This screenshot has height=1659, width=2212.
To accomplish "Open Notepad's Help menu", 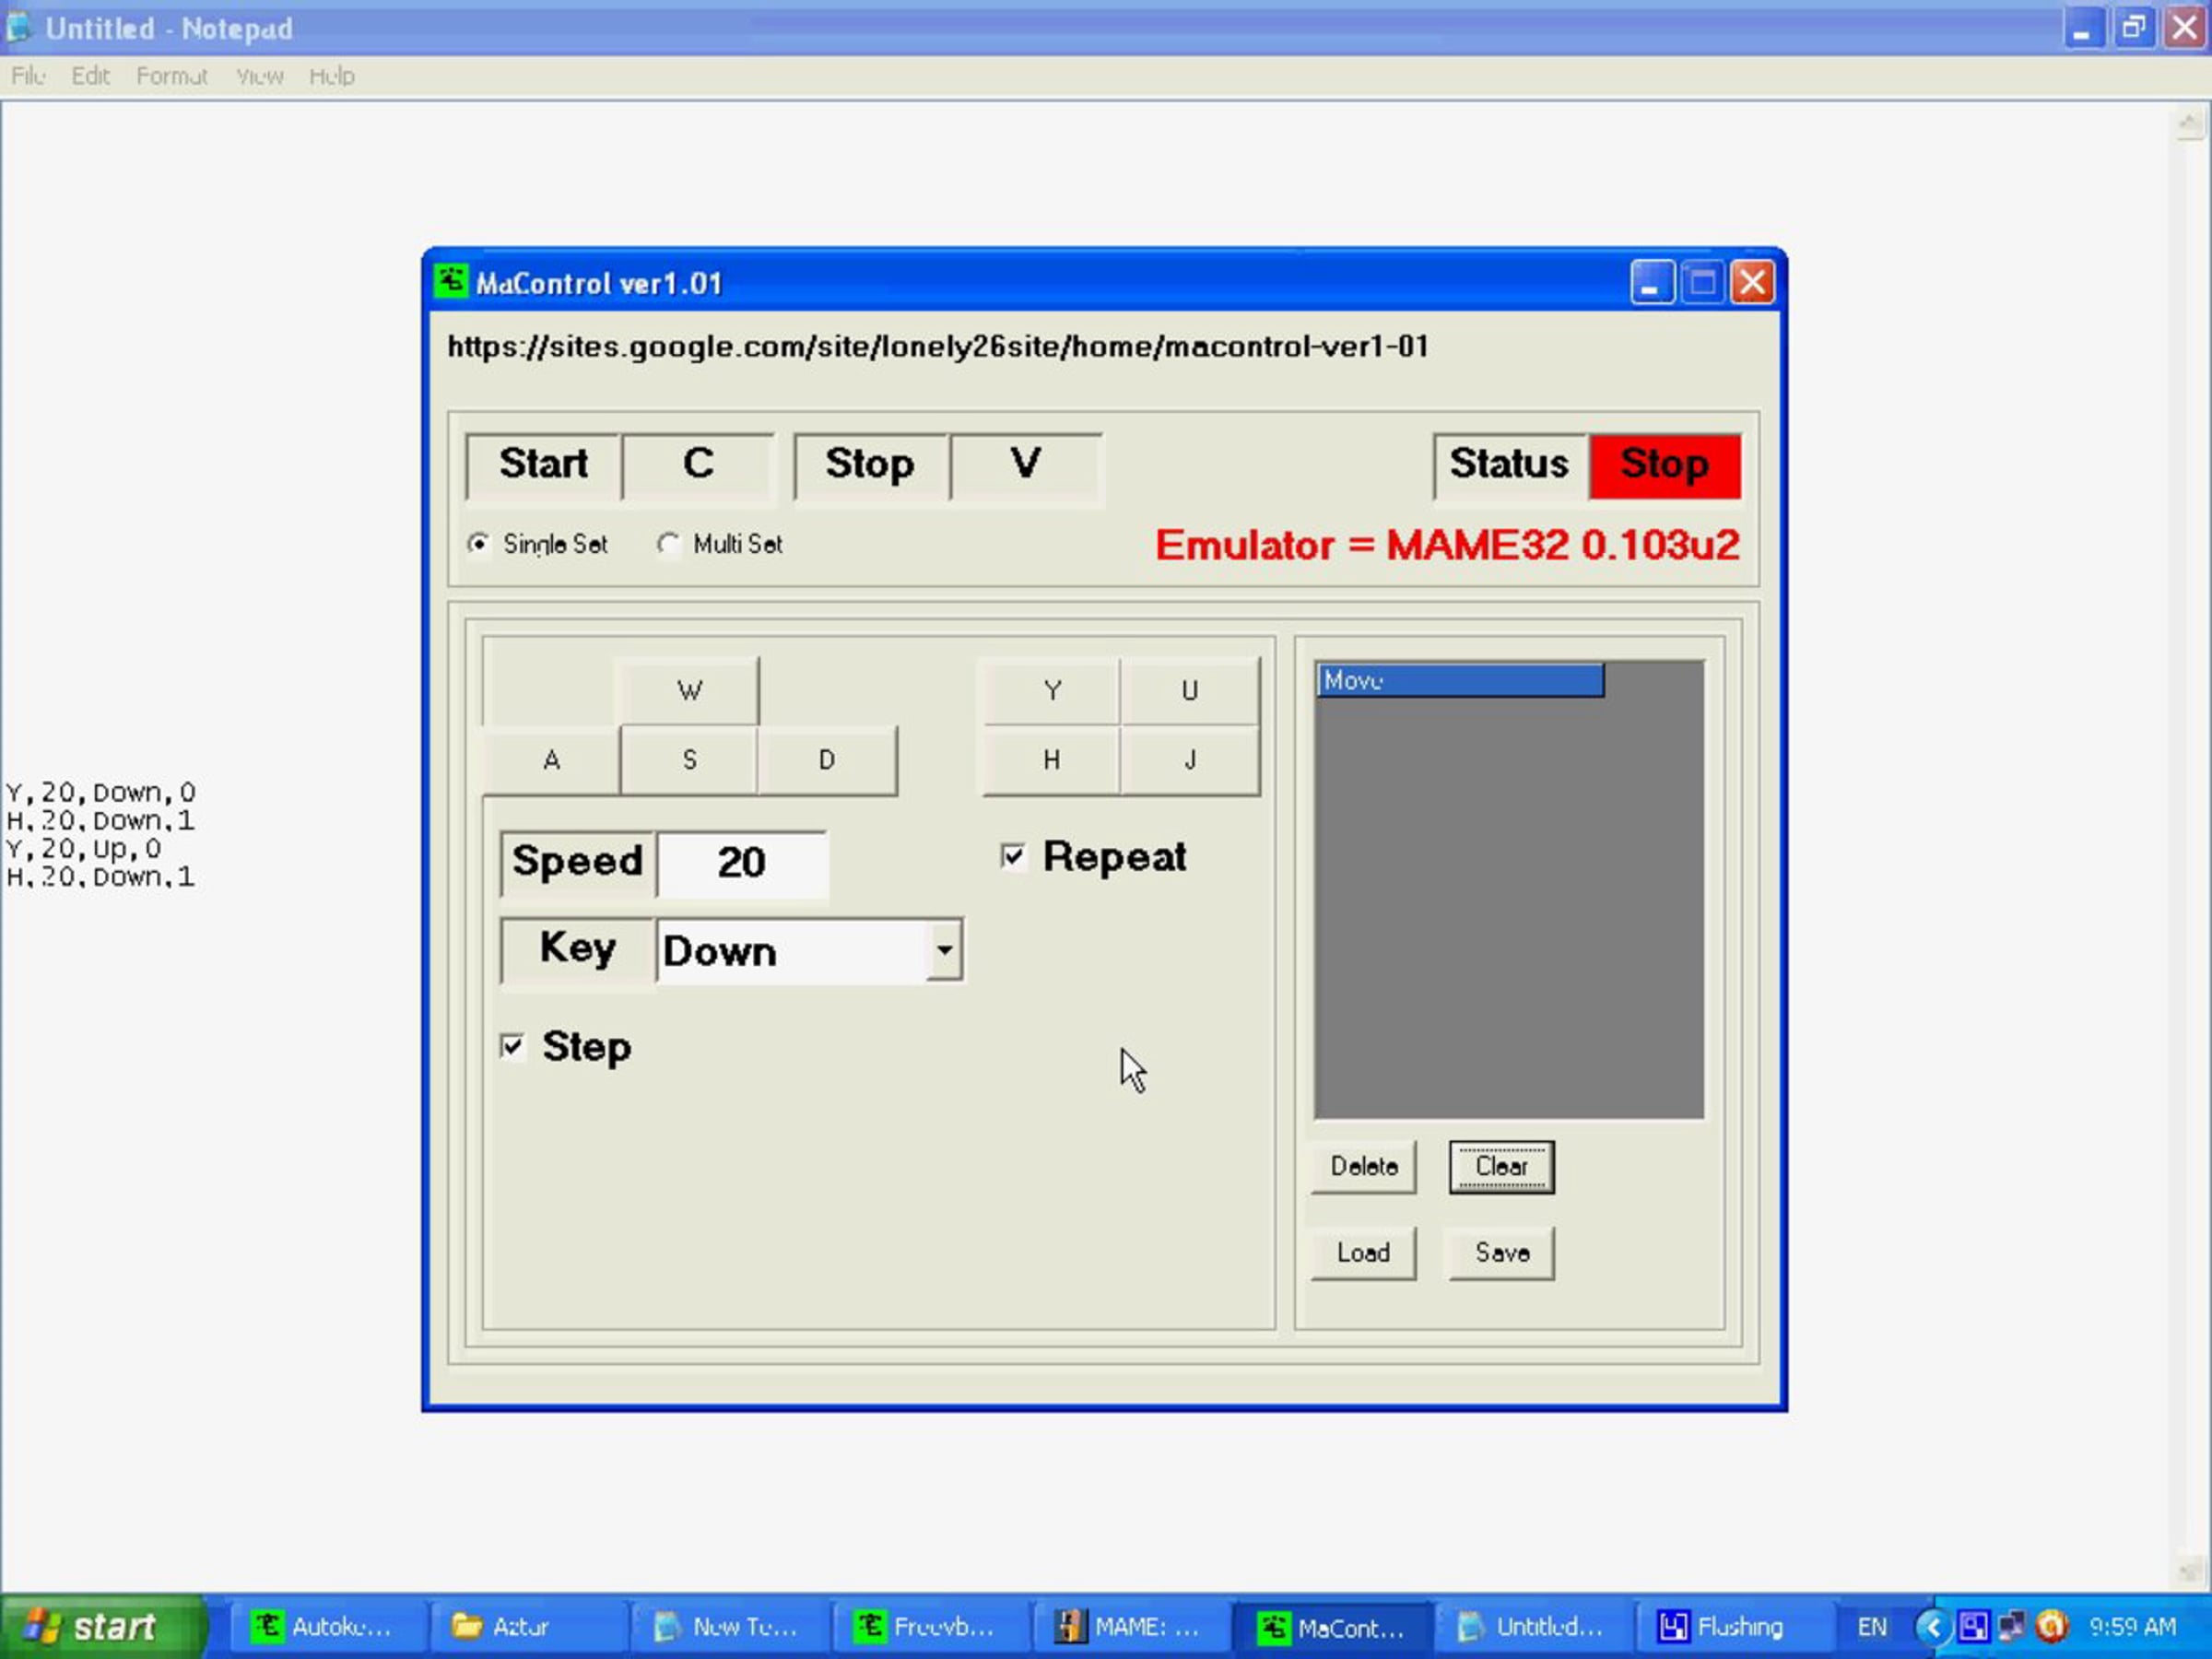I will 332,76.
